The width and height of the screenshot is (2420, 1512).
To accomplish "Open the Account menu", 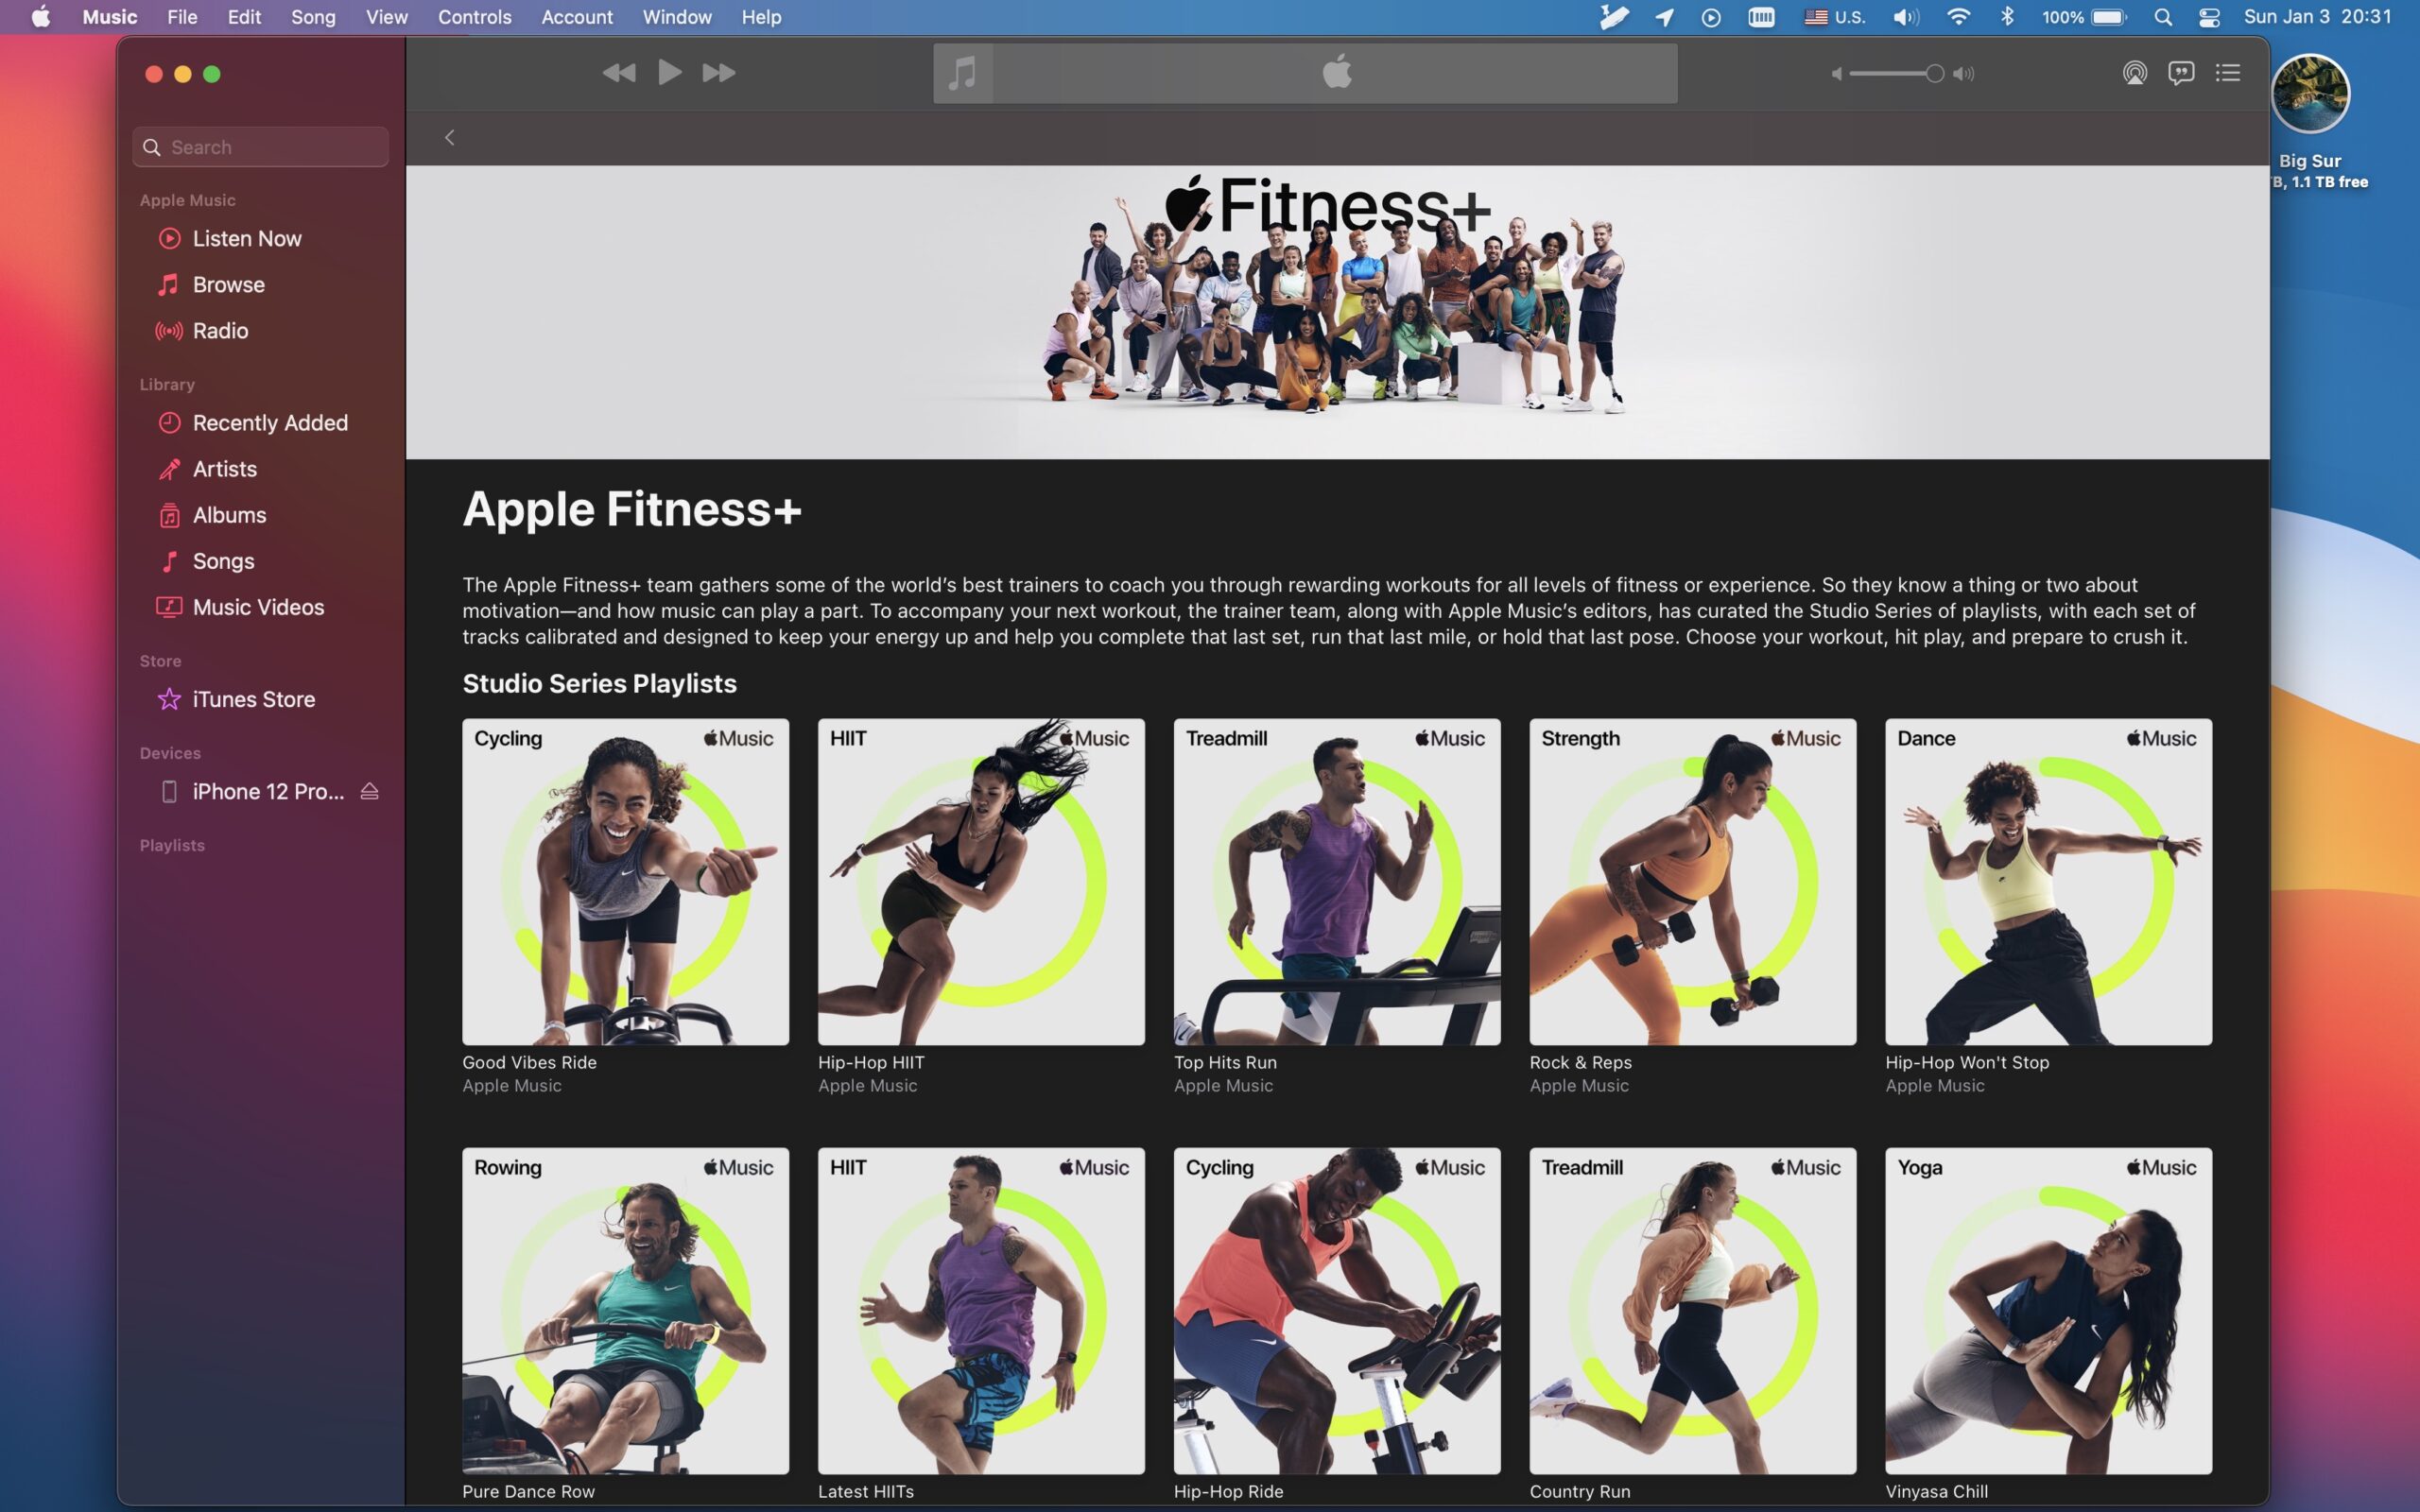I will coord(577,17).
